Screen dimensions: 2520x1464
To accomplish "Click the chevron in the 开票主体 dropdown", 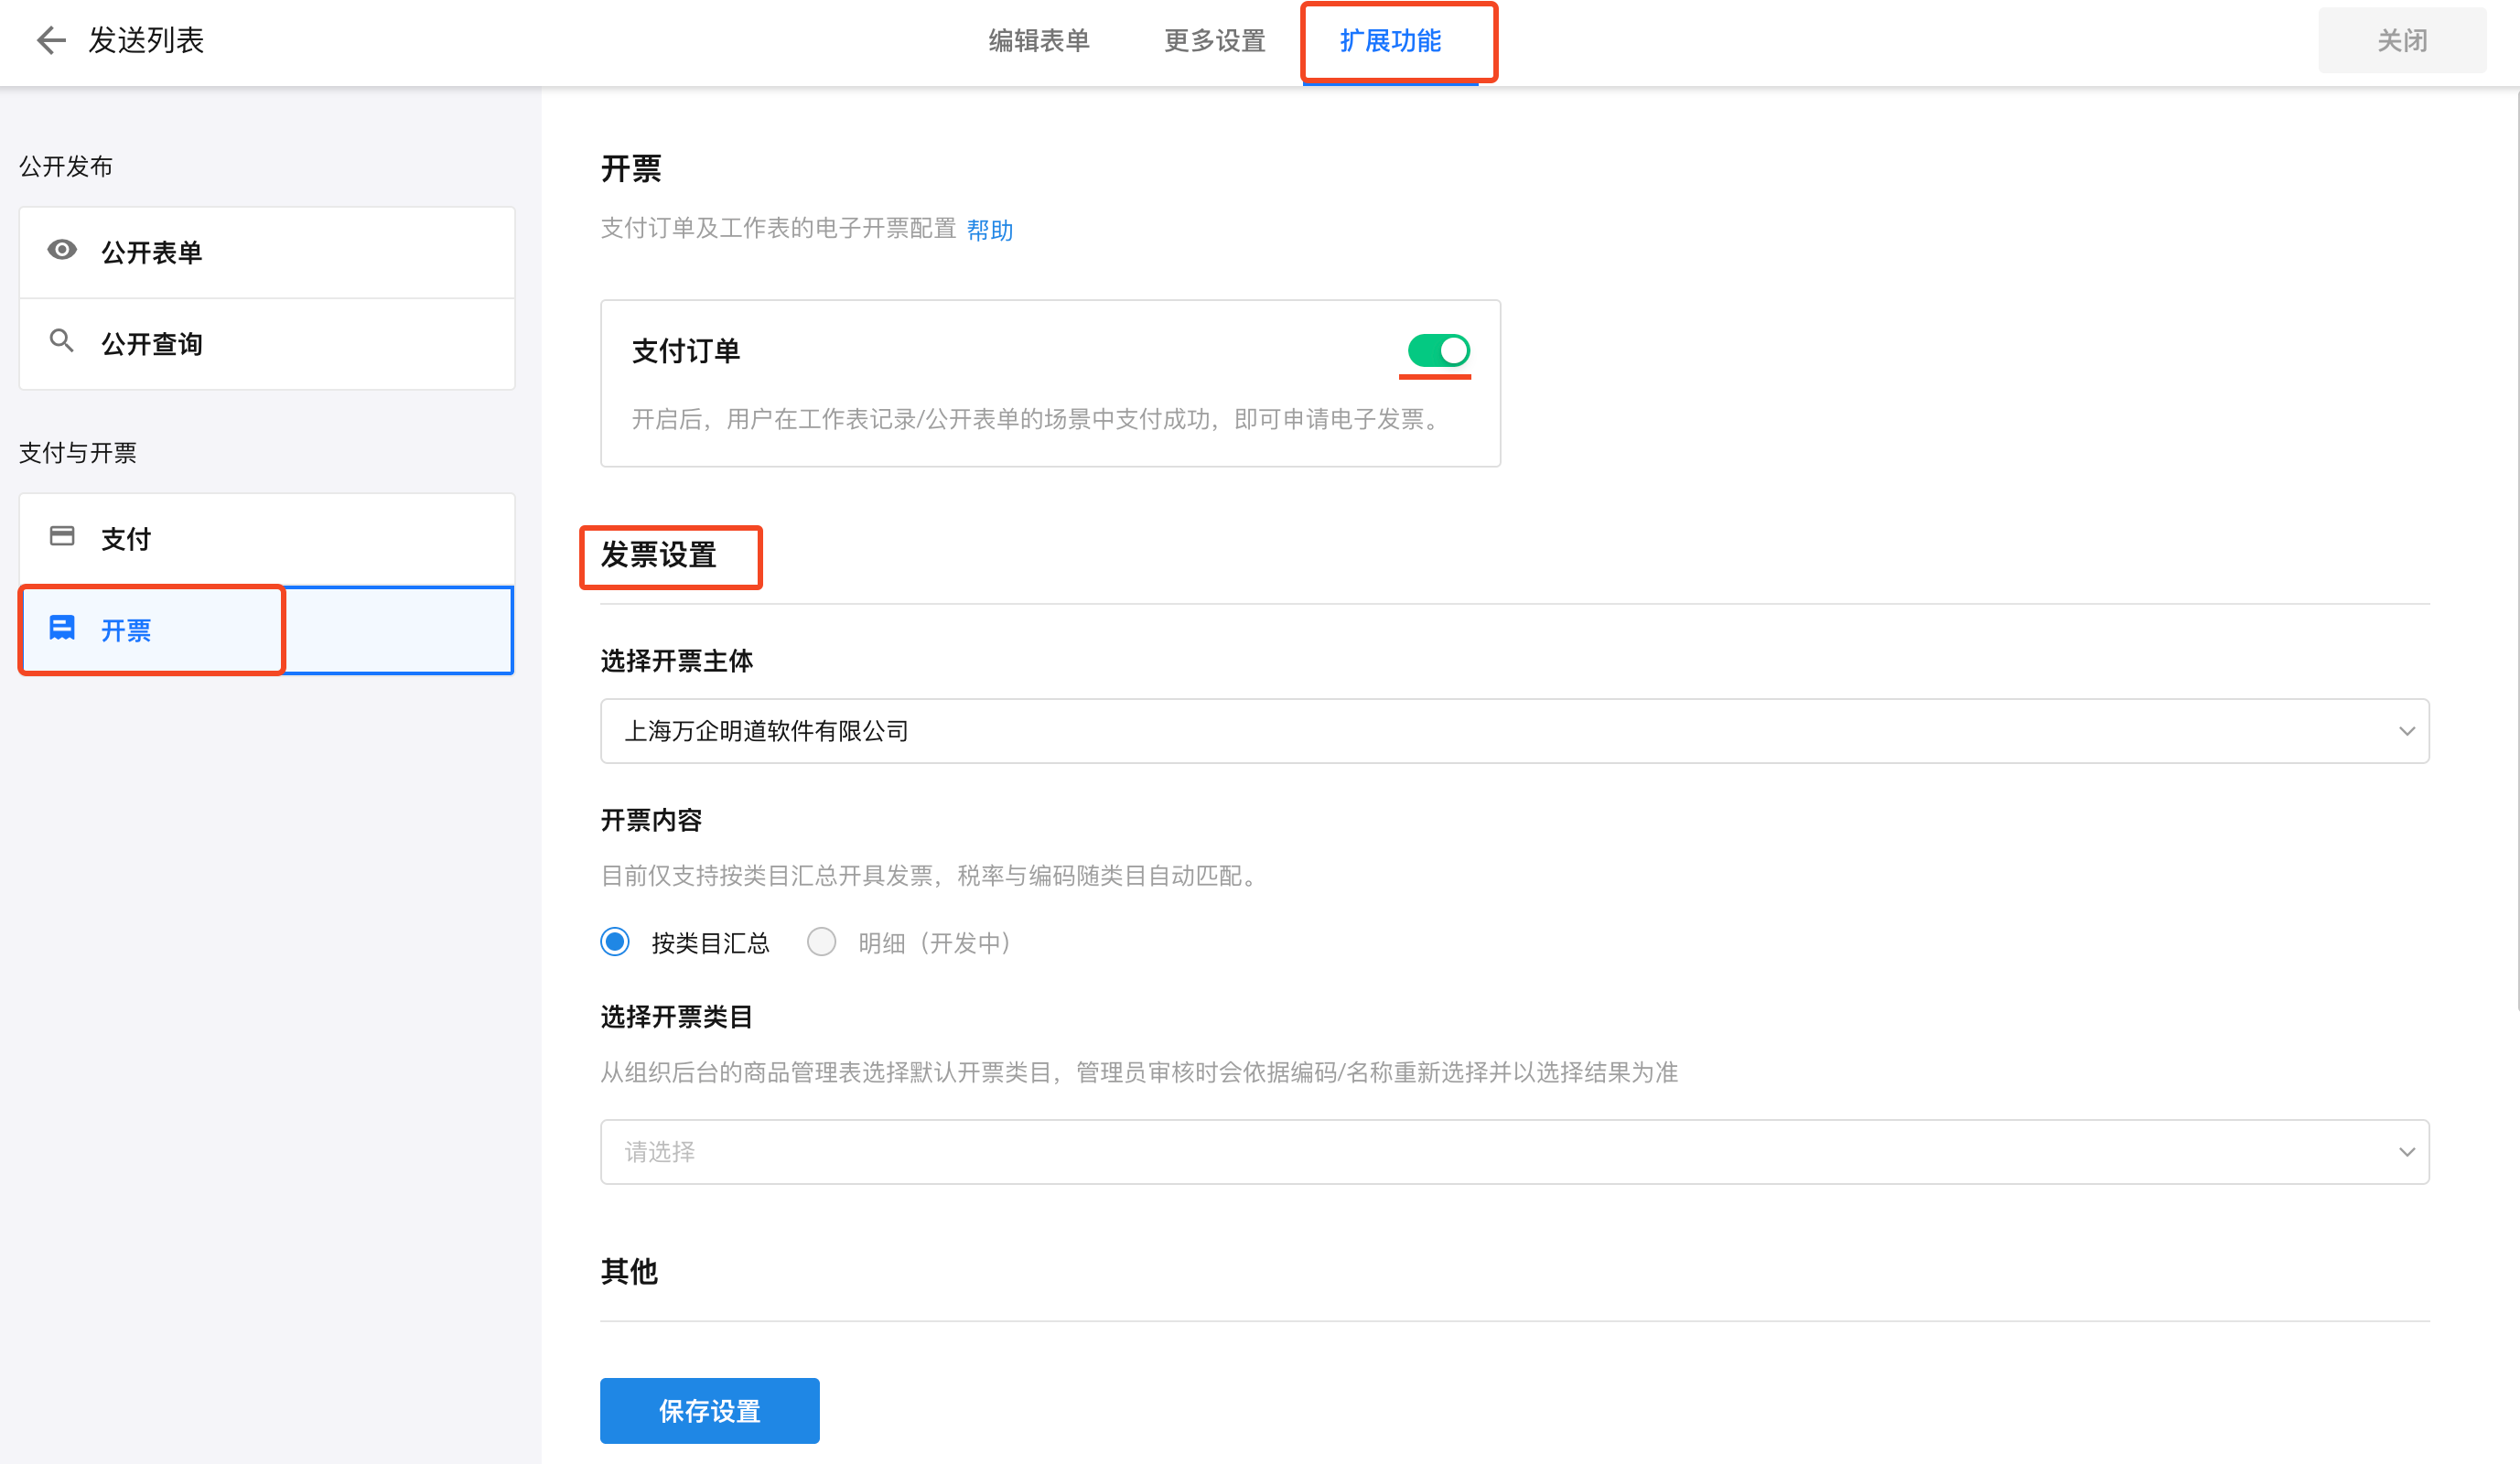I will coord(2406,731).
